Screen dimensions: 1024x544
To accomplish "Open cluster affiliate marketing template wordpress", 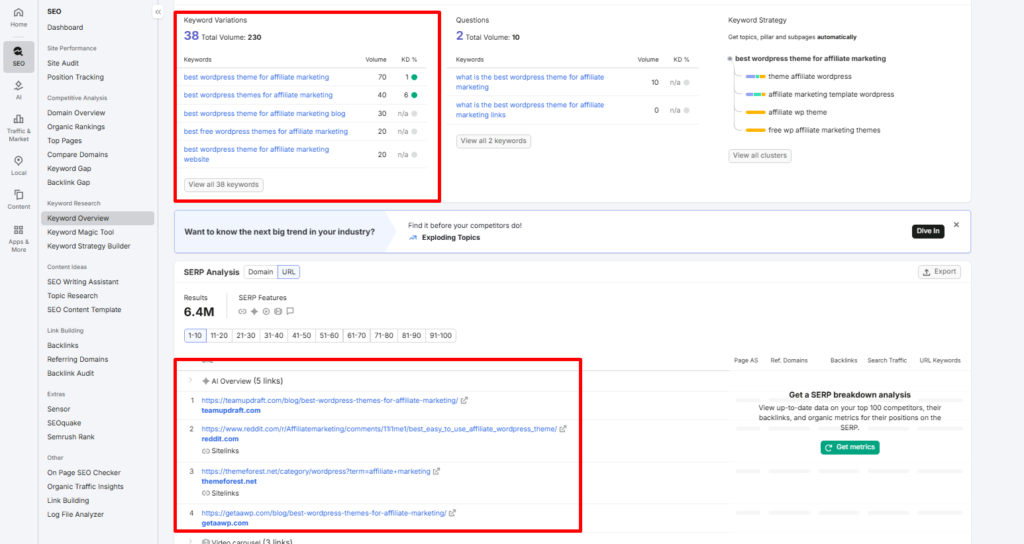I will click(x=831, y=94).
